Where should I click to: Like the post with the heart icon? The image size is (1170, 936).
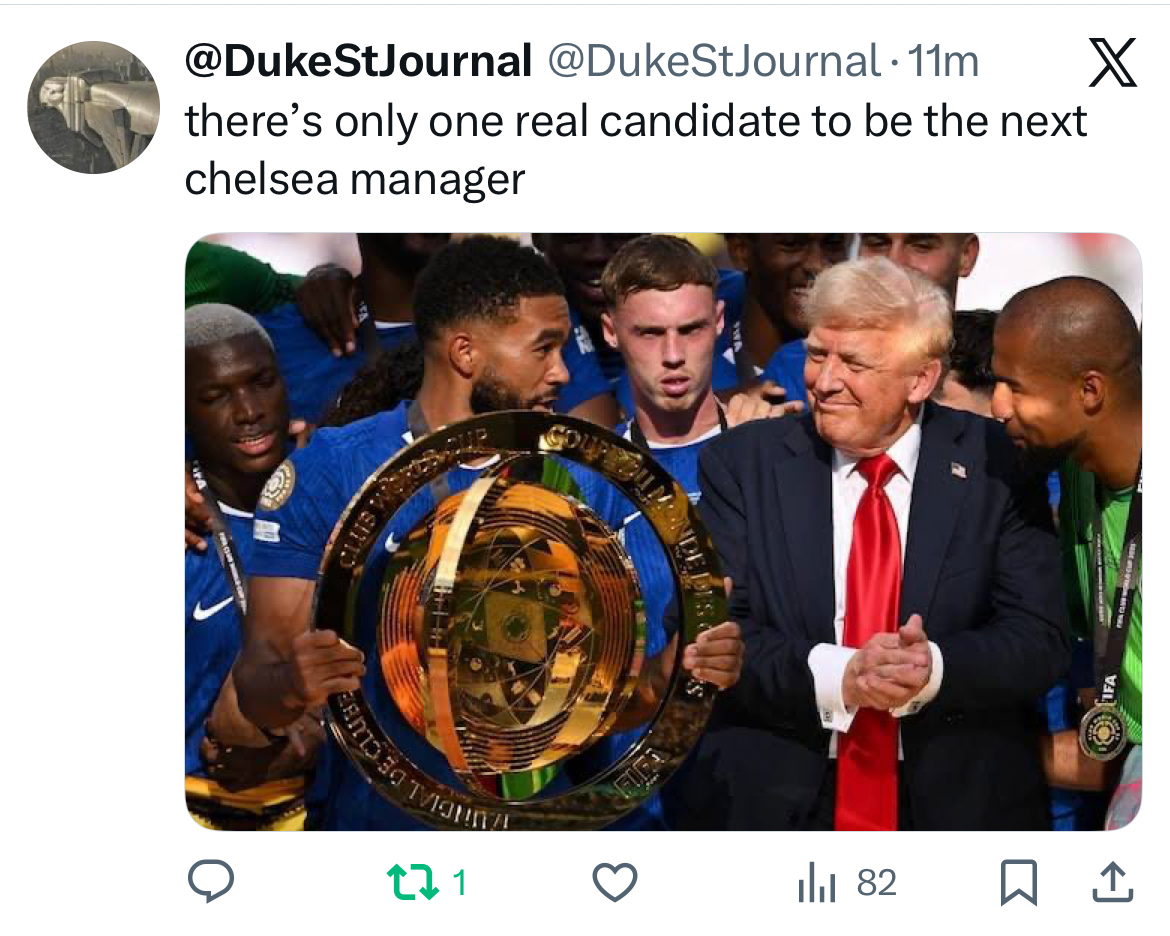[615, 882]
